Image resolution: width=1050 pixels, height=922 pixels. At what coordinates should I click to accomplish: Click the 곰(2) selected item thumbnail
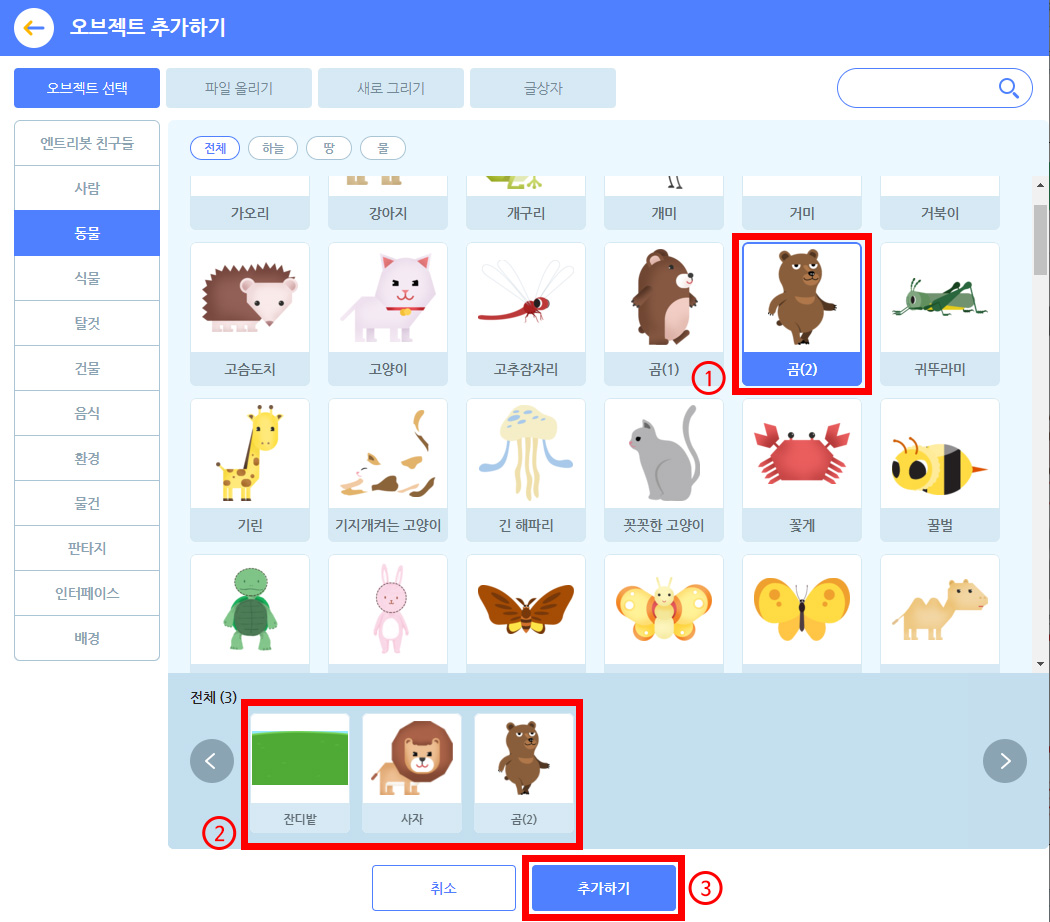coord(524,773)
